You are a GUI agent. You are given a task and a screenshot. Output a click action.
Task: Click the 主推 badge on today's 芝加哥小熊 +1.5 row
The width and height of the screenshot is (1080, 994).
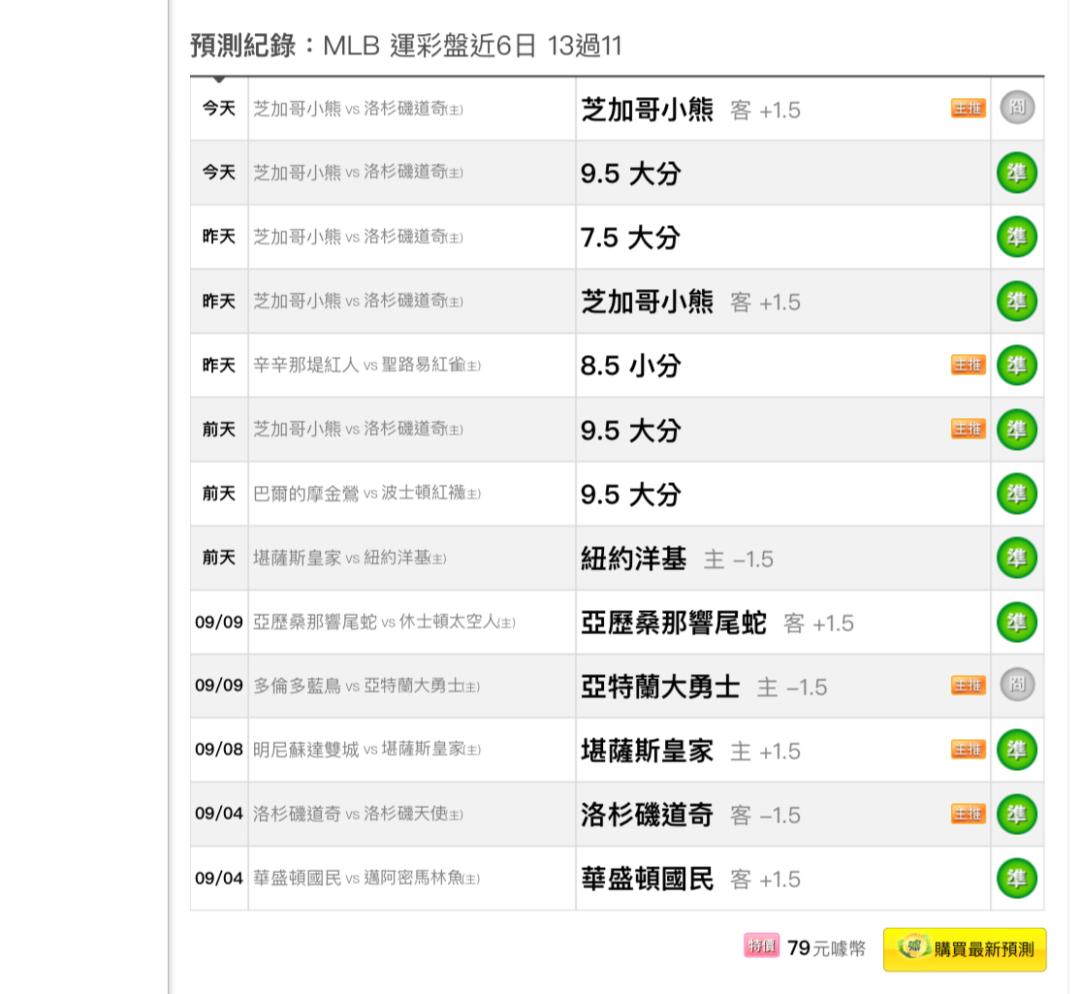point(968,108)
